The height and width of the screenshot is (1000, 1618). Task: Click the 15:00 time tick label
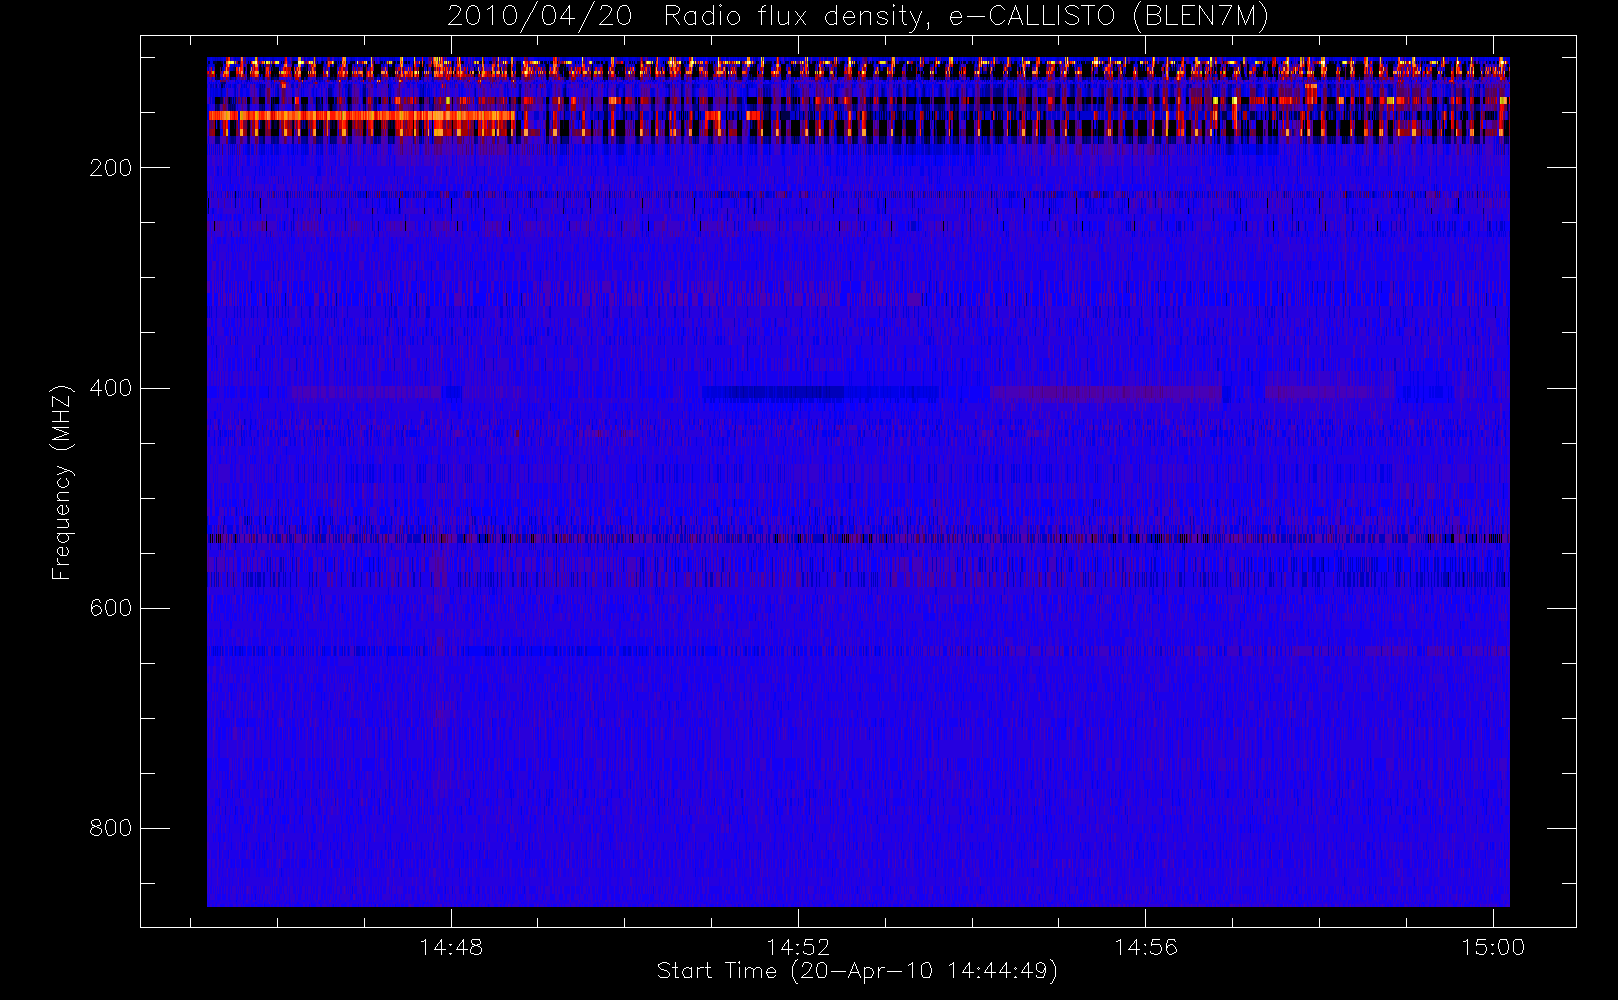1493,946
